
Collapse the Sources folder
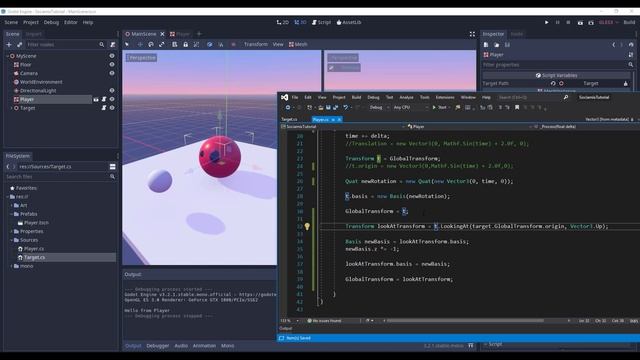click(x=11, y=240)
